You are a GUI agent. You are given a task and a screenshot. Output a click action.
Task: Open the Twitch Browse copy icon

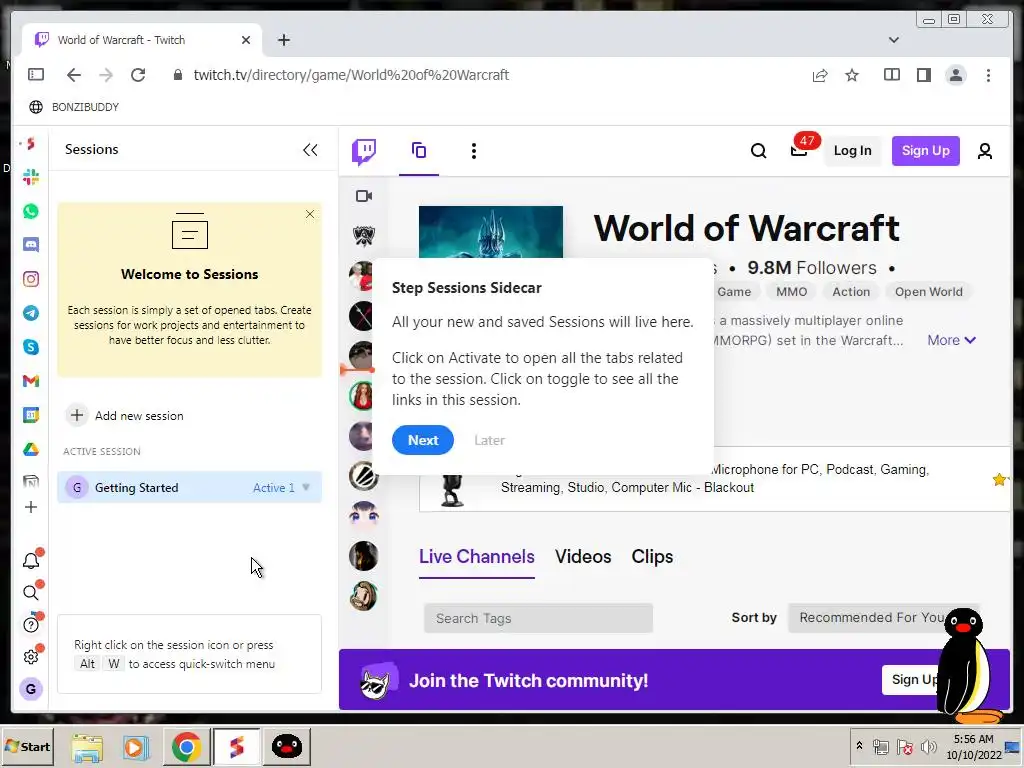[419, 151]
